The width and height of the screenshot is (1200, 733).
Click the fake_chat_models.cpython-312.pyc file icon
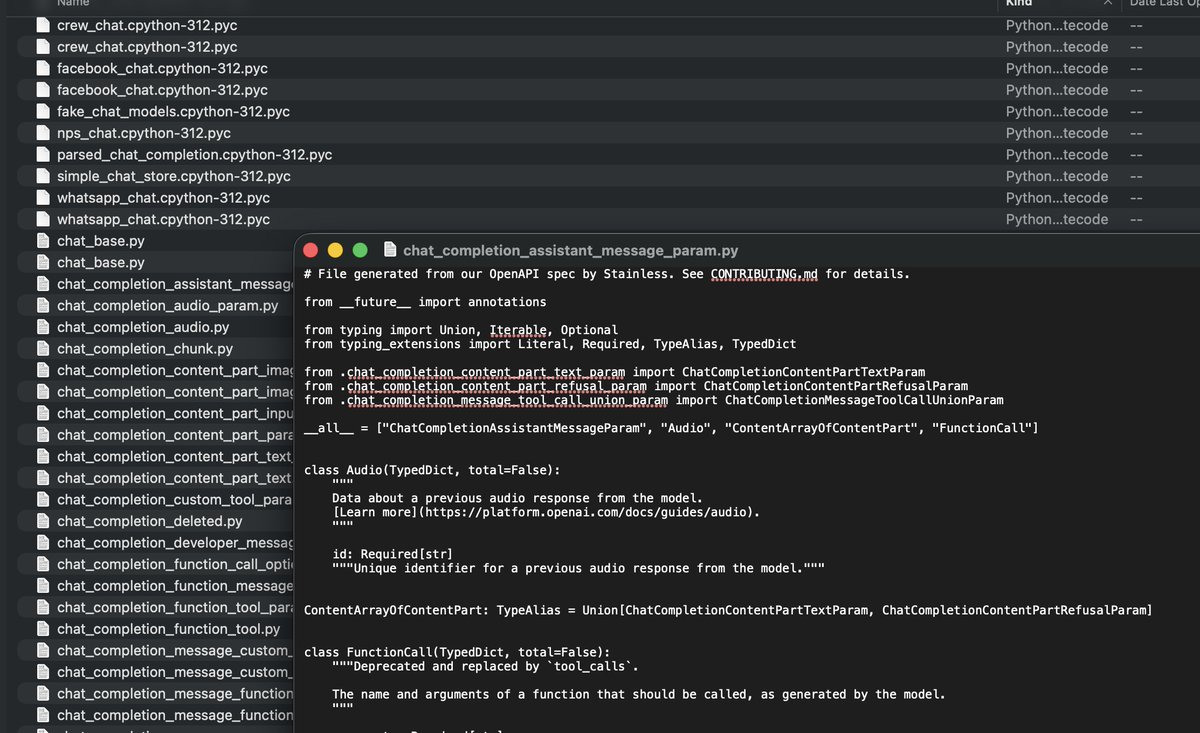pos(43,112)
